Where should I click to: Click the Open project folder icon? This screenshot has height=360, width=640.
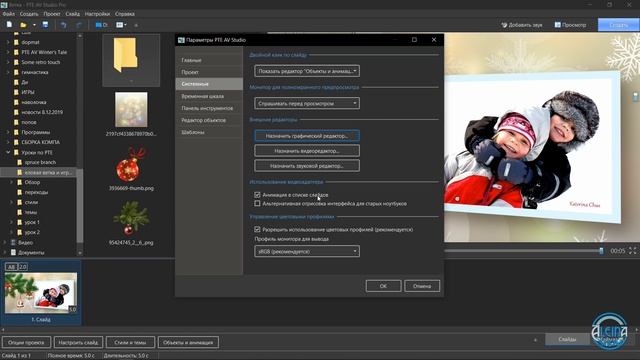(x=23, y=25)
